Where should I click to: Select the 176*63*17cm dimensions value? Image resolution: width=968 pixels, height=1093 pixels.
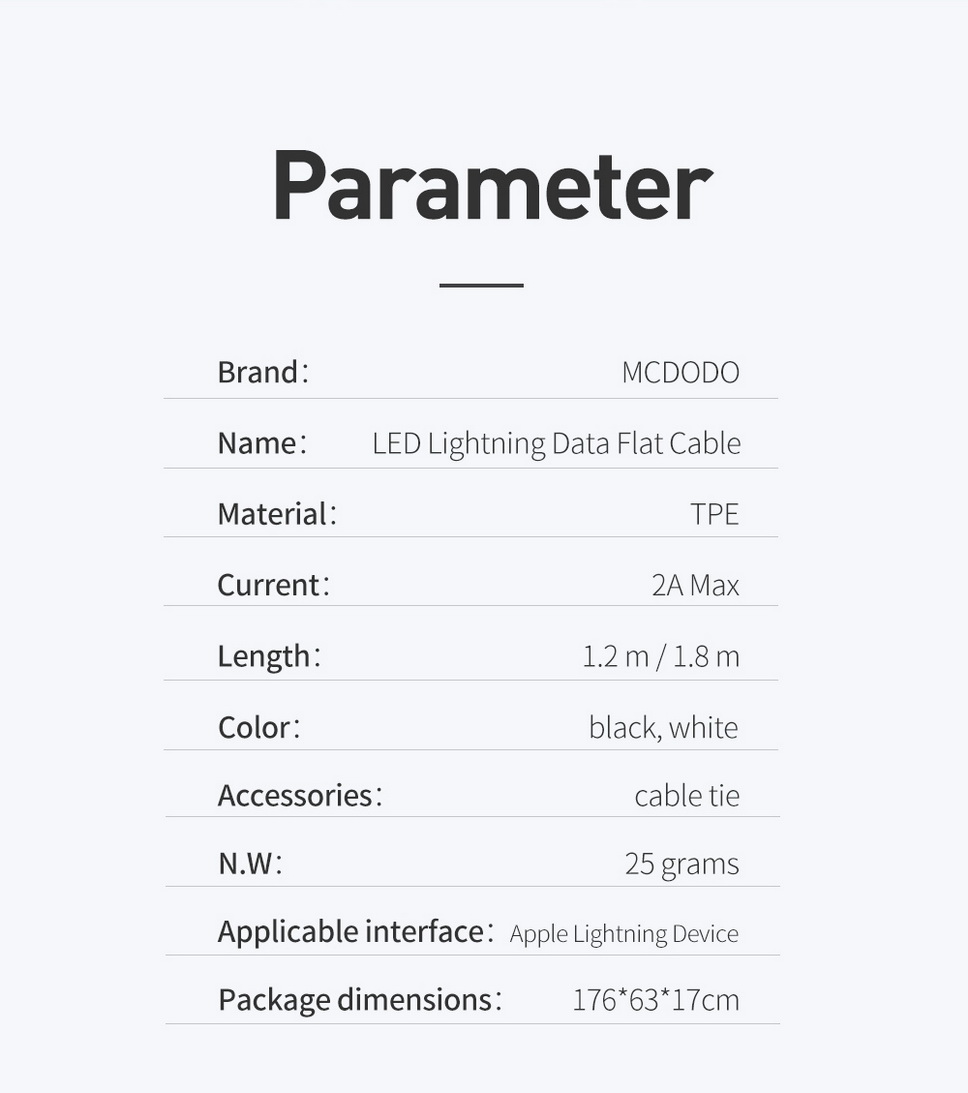[x=655, y=1000]
